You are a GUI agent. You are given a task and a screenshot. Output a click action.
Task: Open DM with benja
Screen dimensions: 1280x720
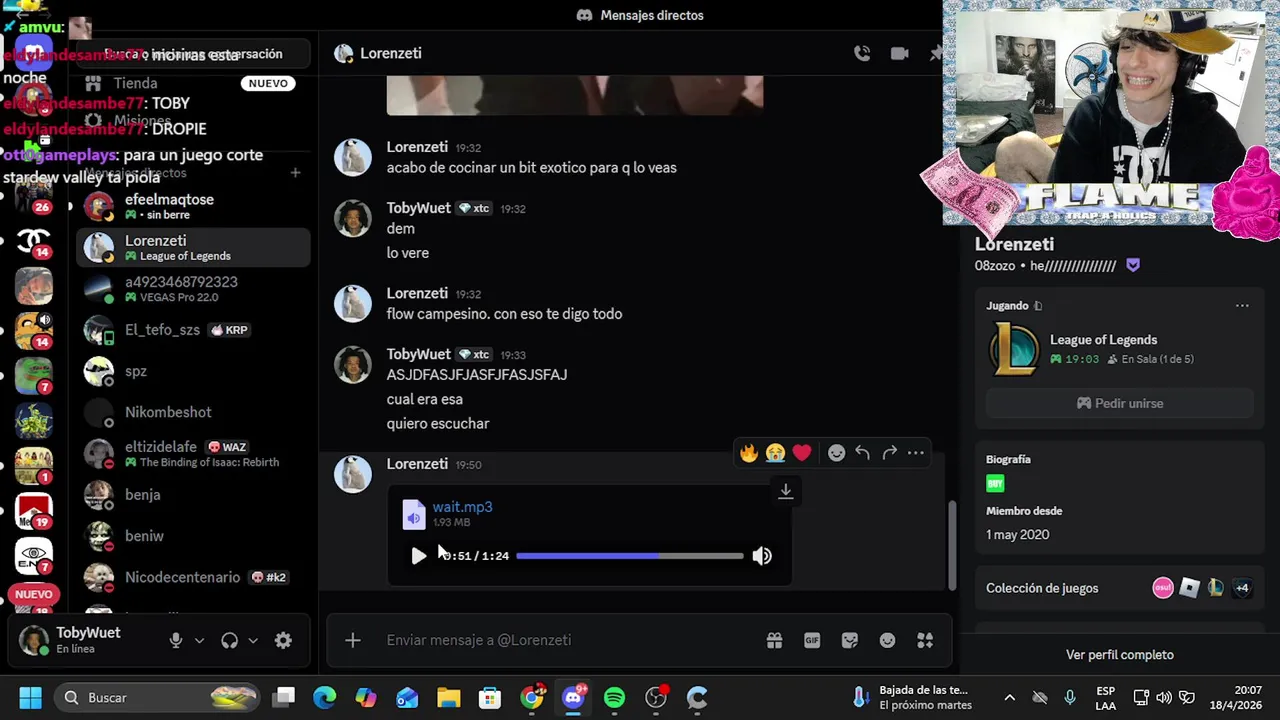(x=193, y=495)
